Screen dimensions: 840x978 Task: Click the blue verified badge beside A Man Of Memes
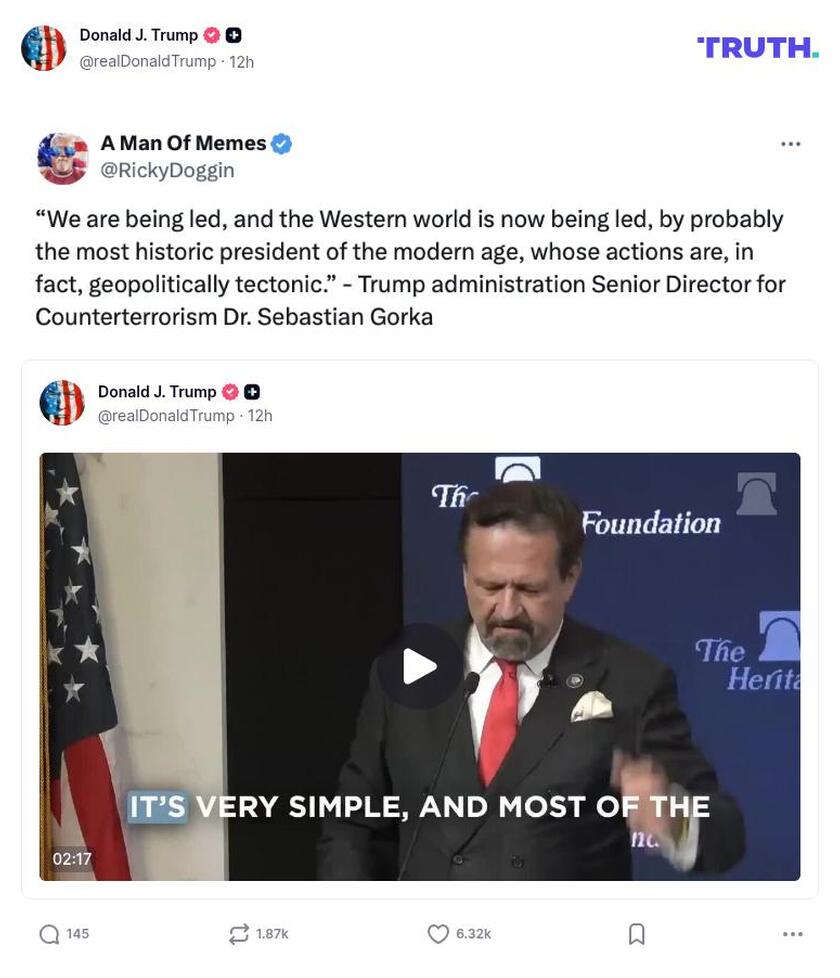pyautogui.click(x=282, y=143)
